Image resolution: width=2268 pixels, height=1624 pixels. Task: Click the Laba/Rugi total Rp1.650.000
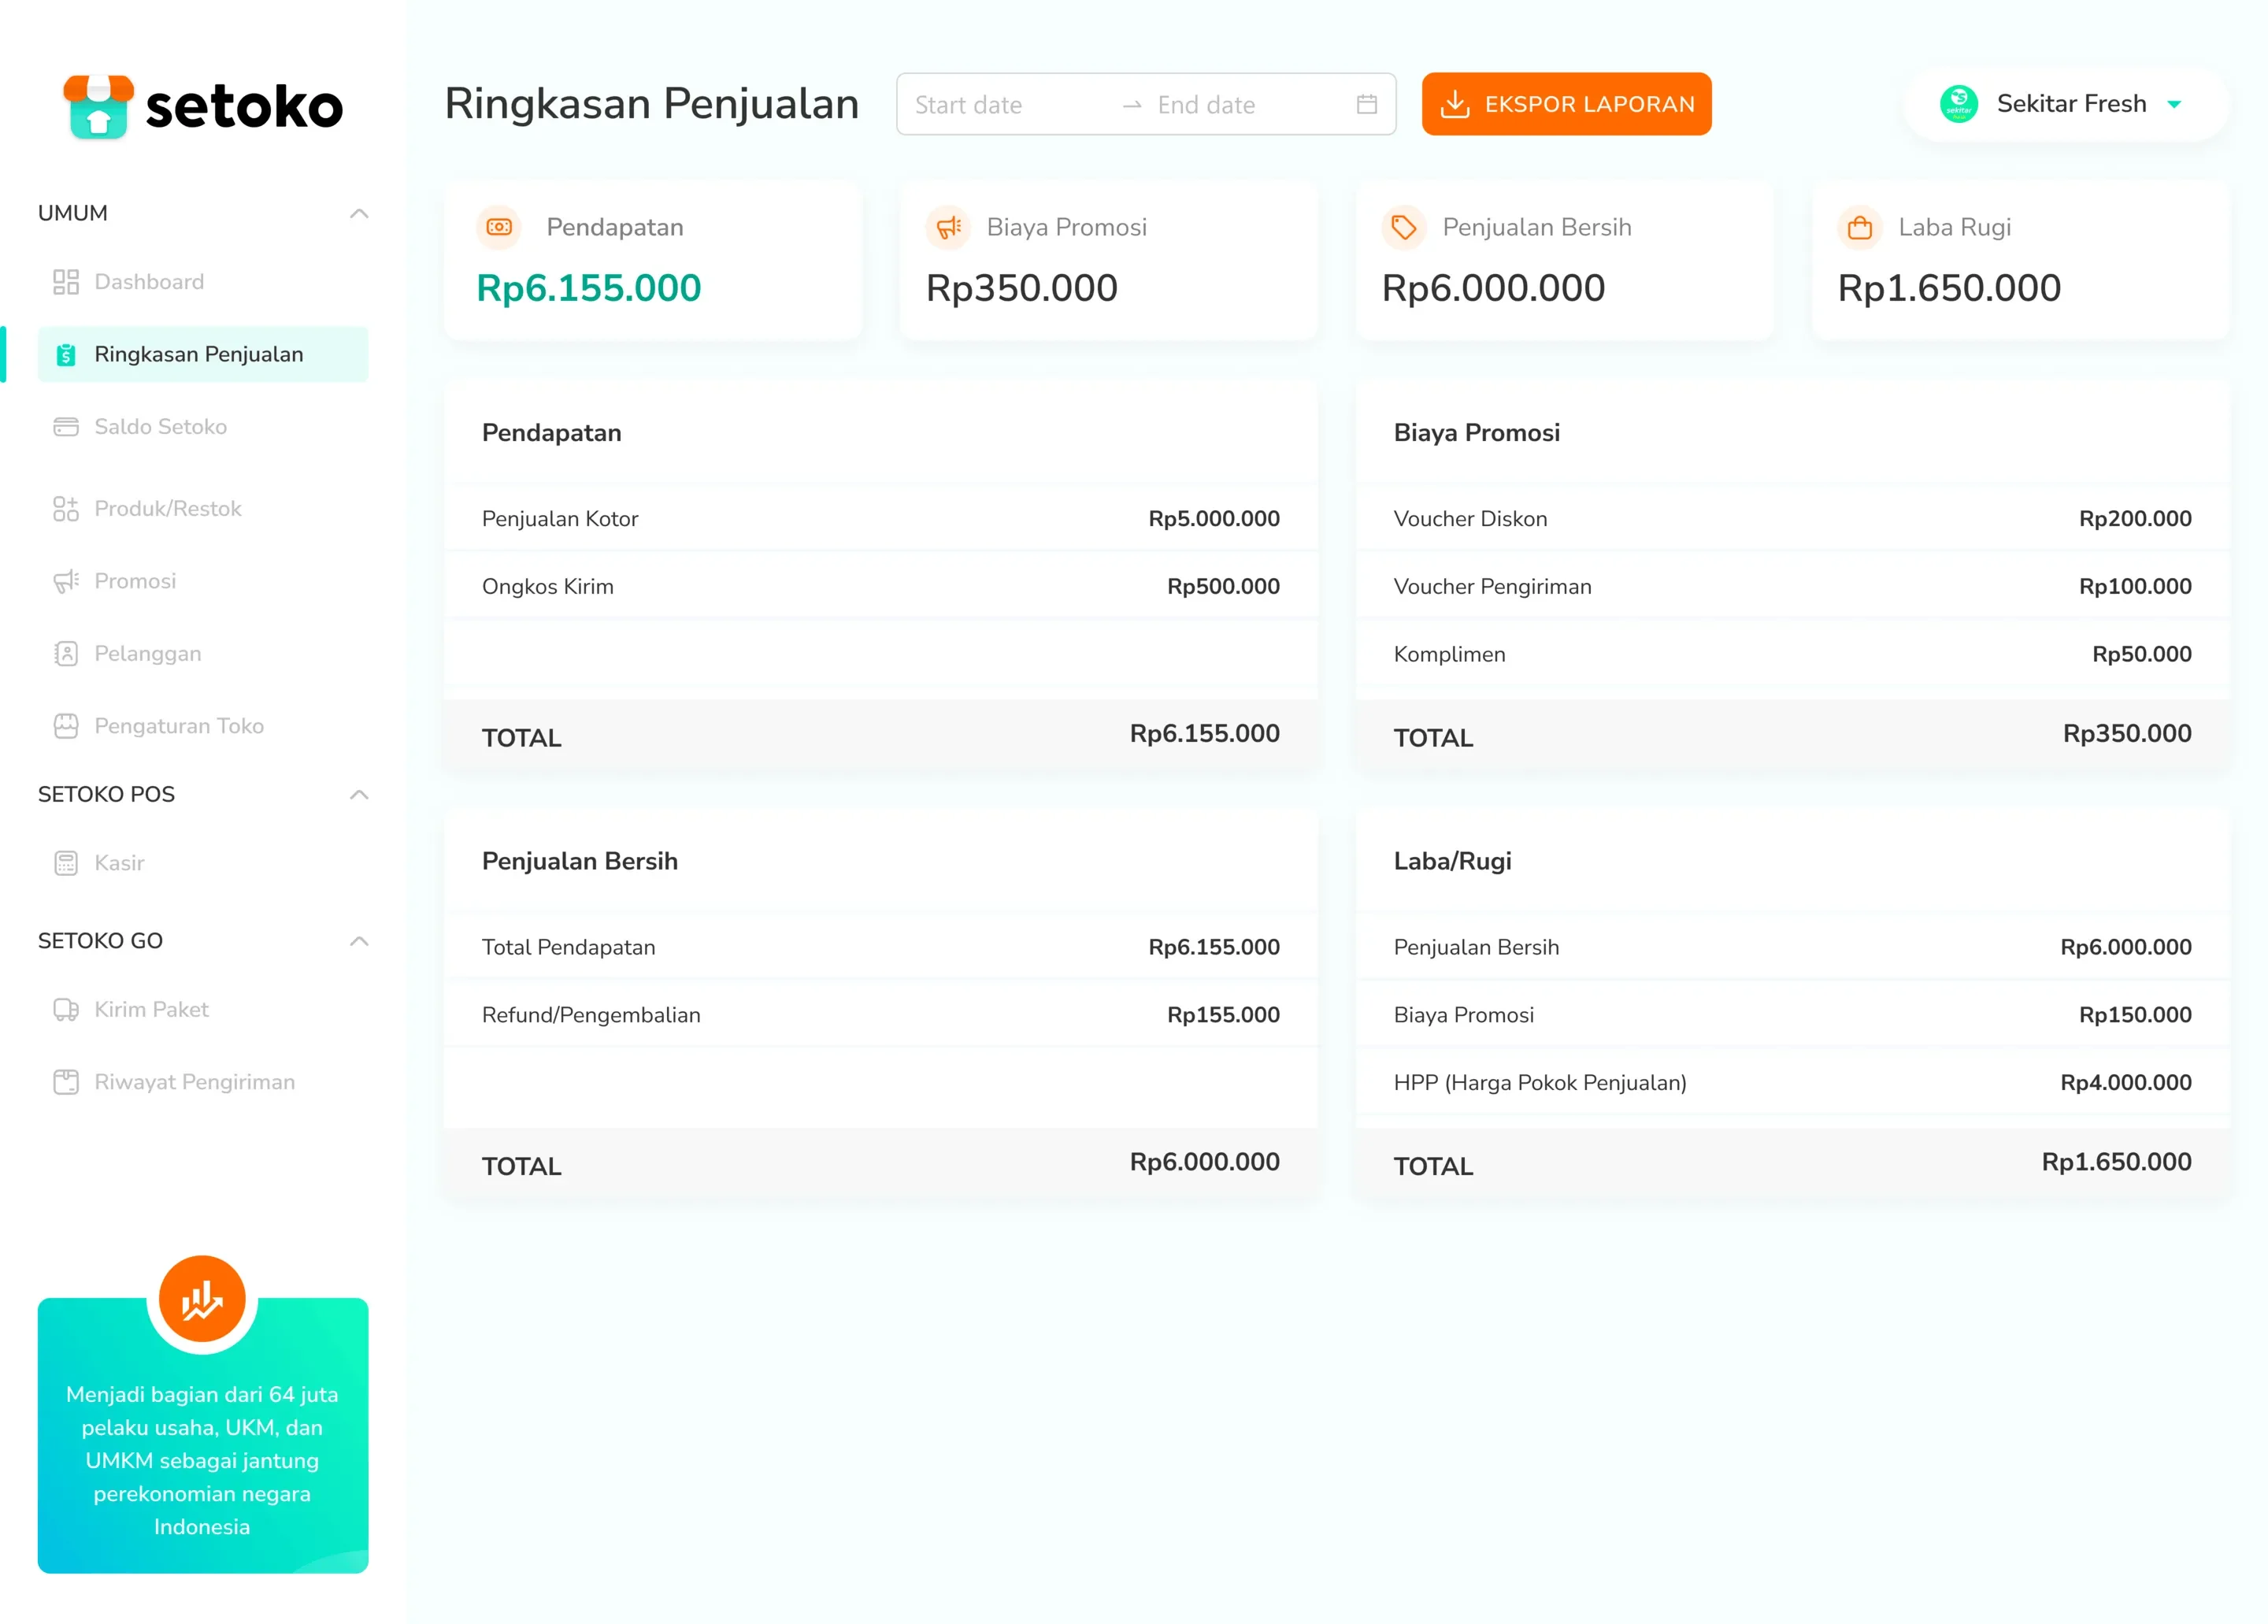2116,1162
